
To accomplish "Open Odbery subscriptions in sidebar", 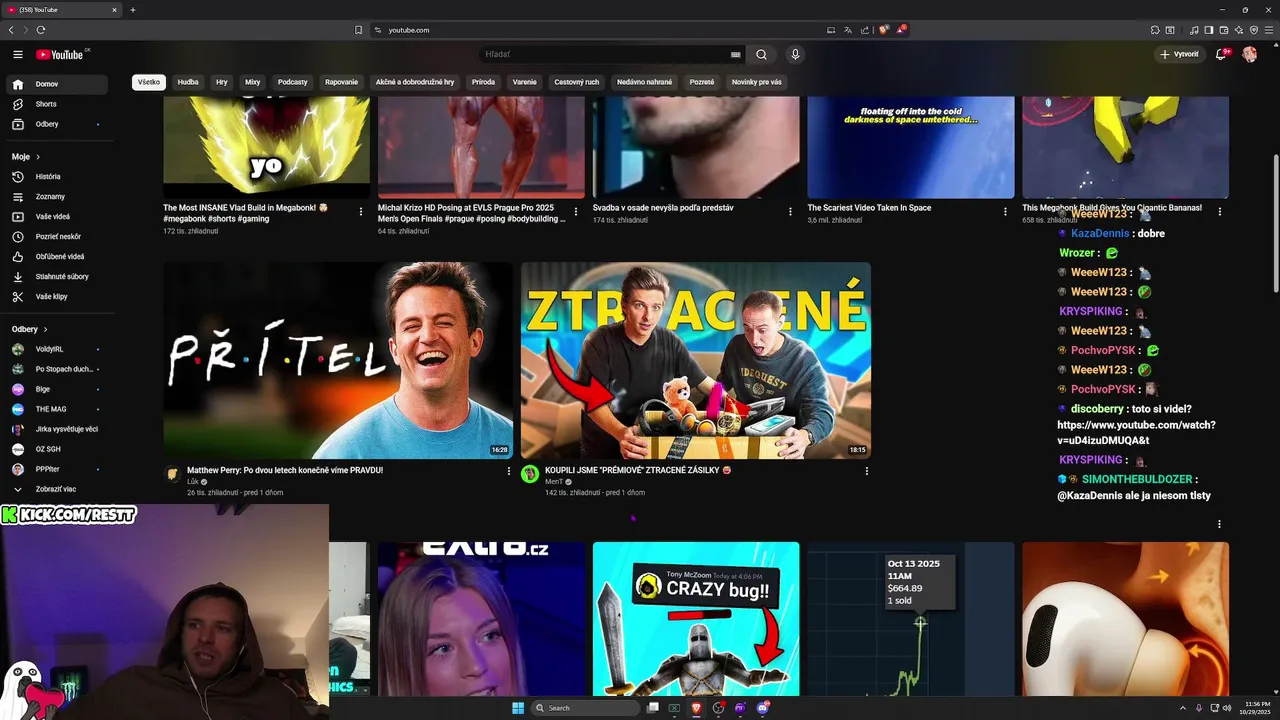I will [x=56, y=124].
